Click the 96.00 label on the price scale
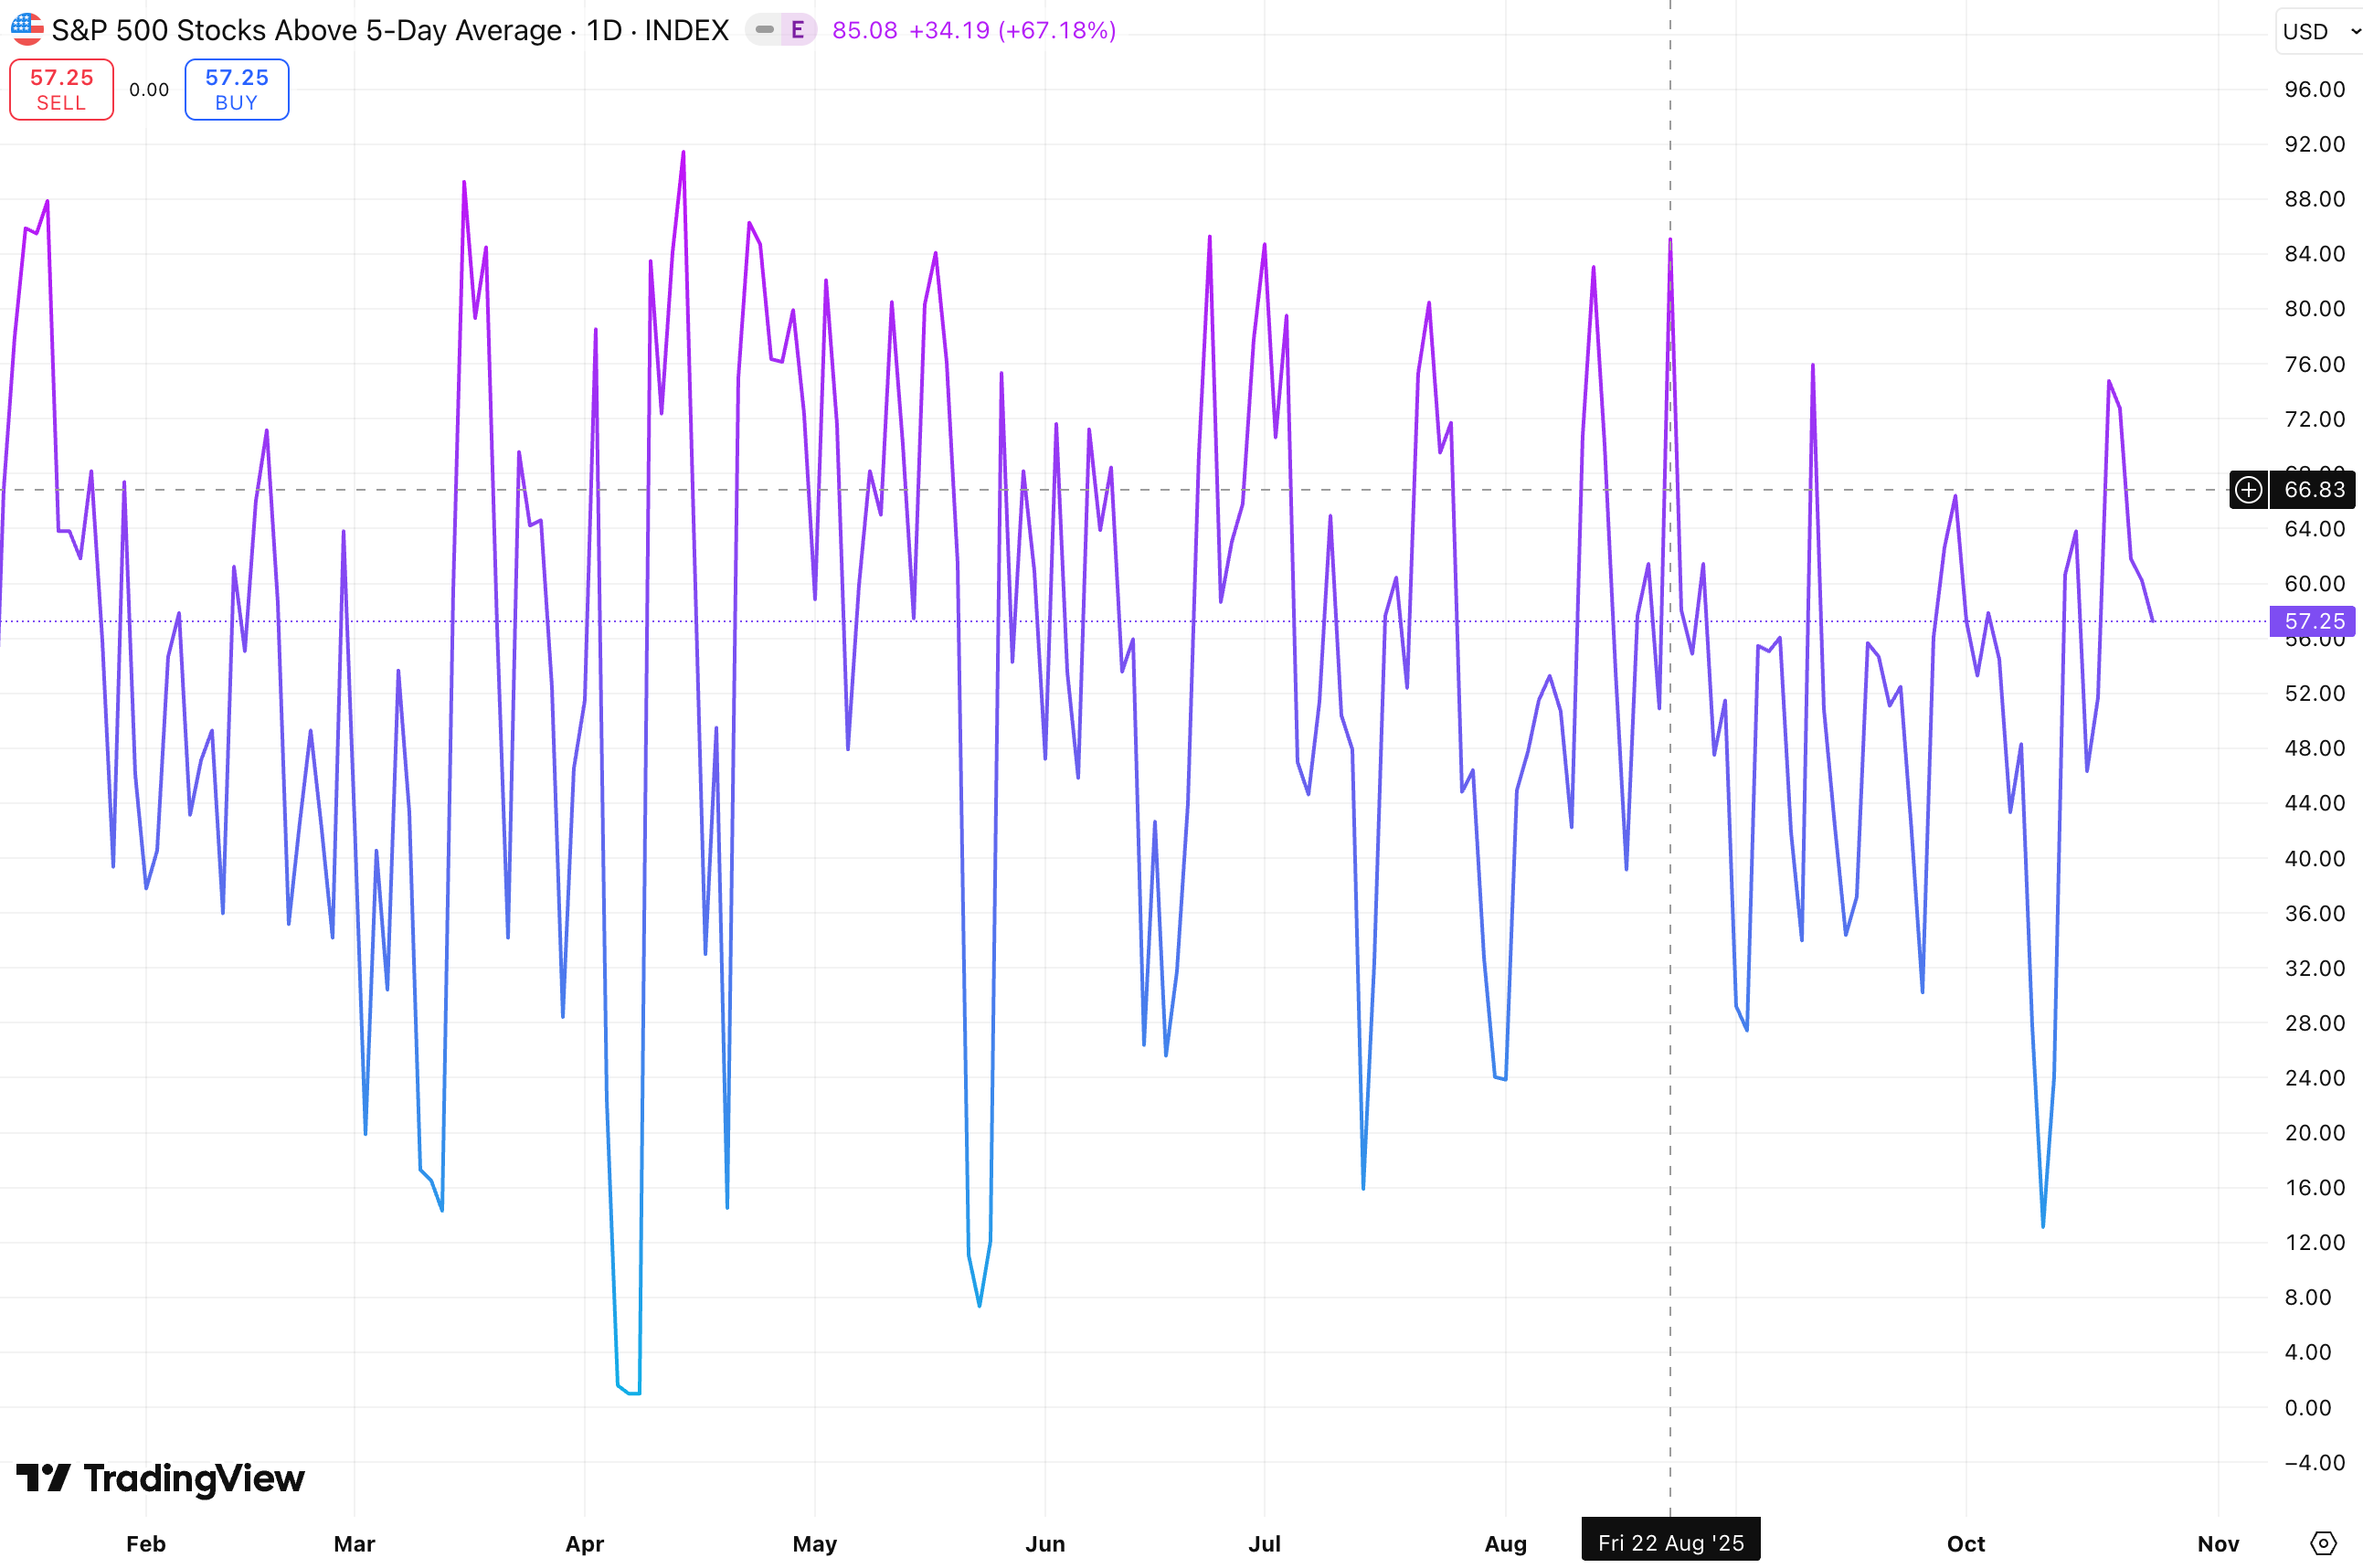The width and height of the screenshot is (2363, 1568). pyautogui.click(x=2314, y=89)
